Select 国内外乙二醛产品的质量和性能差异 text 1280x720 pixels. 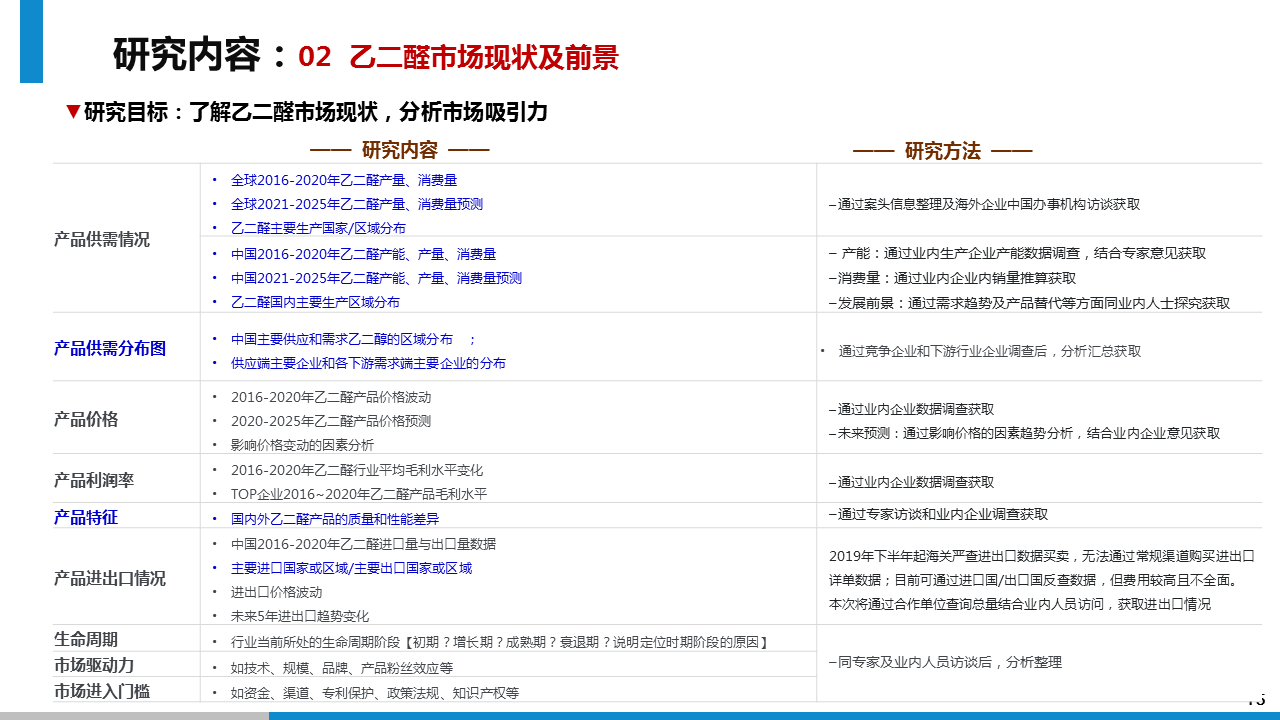click(x=334, y=519)
